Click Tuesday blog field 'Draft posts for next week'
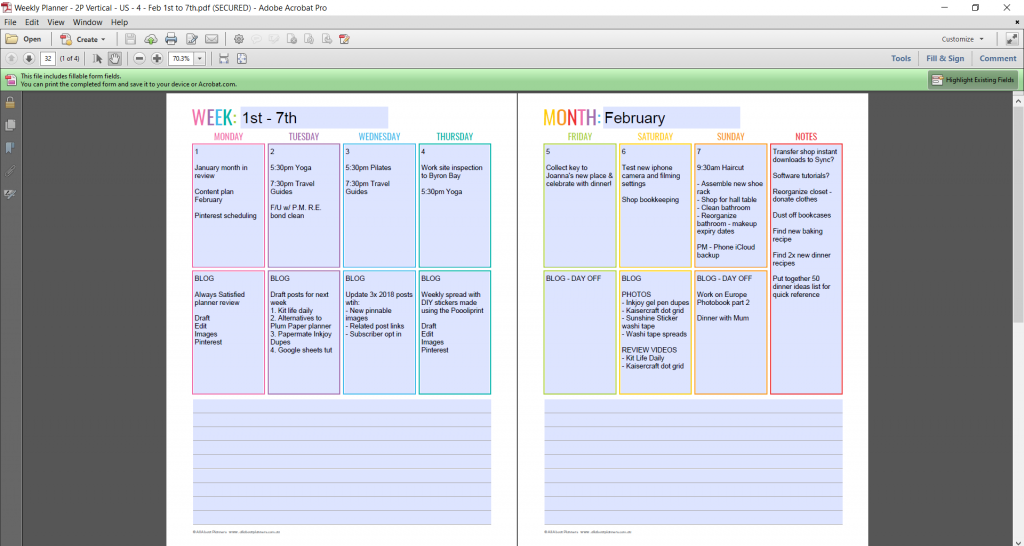This screenshot has width=1024, height=546. pyautogui.click(x=304, y=332)
